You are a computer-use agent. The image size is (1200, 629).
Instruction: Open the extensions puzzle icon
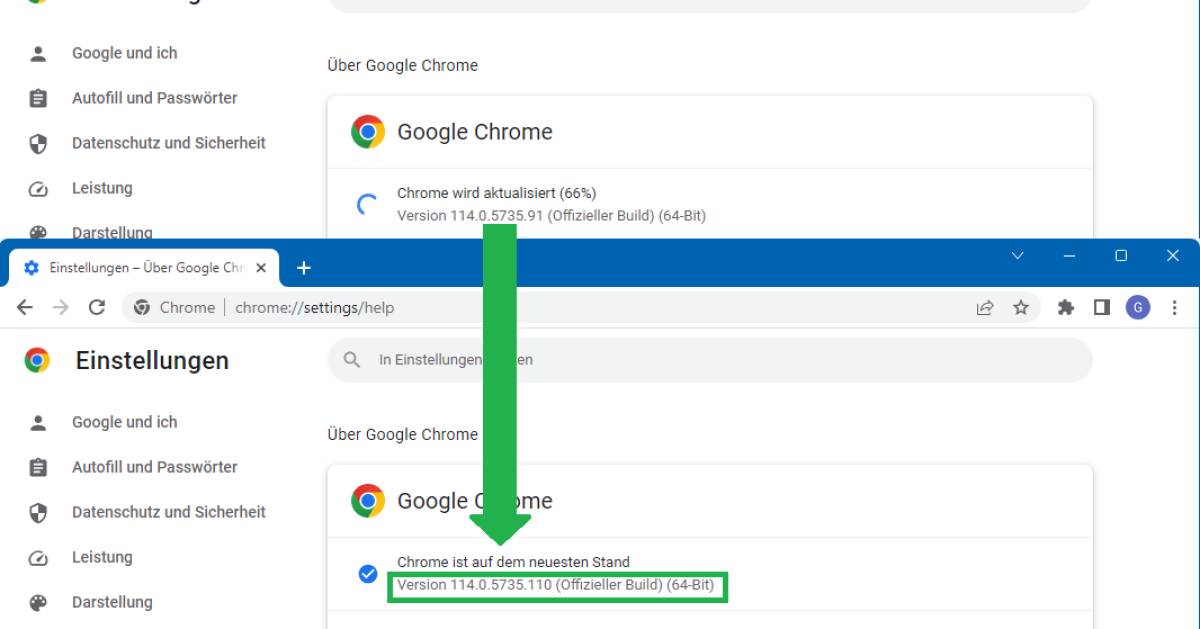1066,308
